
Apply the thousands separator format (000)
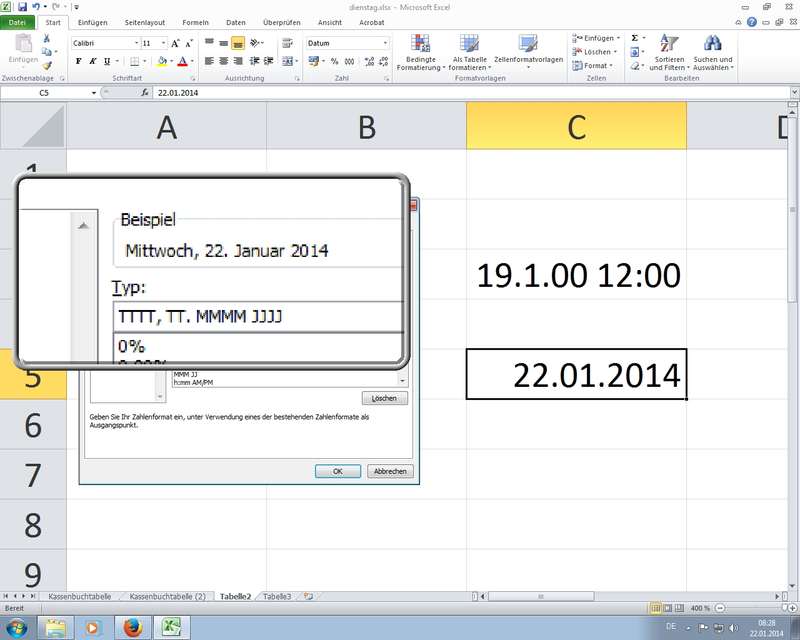(349, 61)
